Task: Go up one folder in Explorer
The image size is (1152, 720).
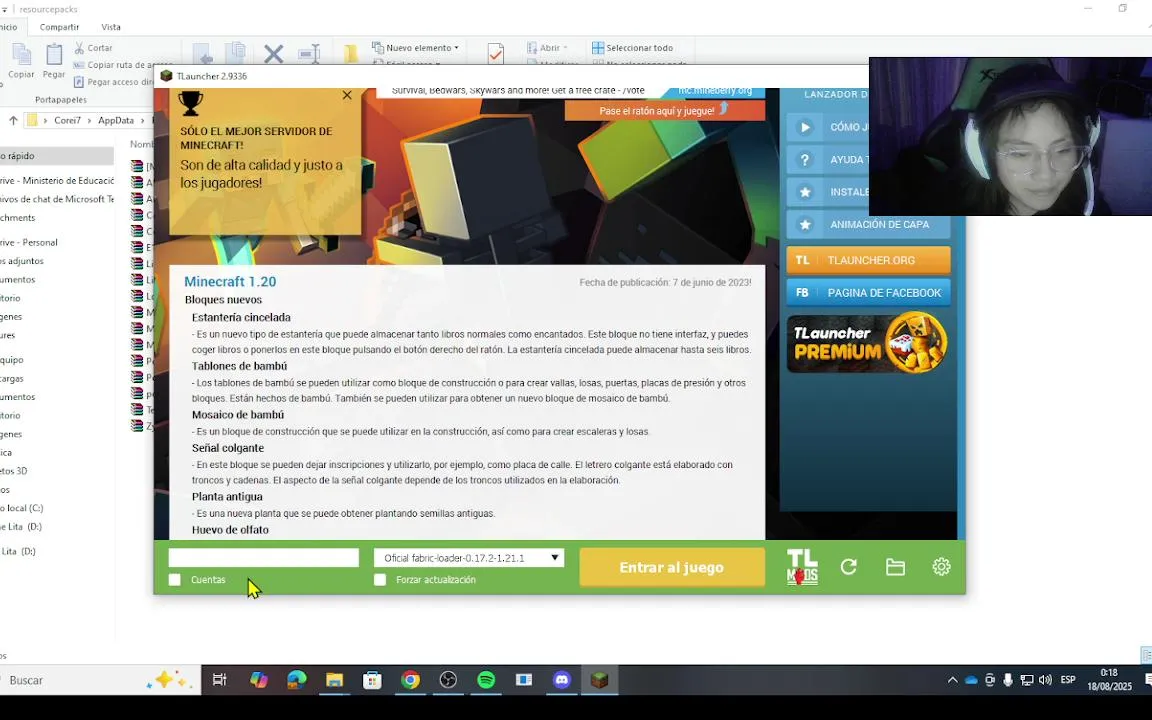Action: (x=13, y=120)
